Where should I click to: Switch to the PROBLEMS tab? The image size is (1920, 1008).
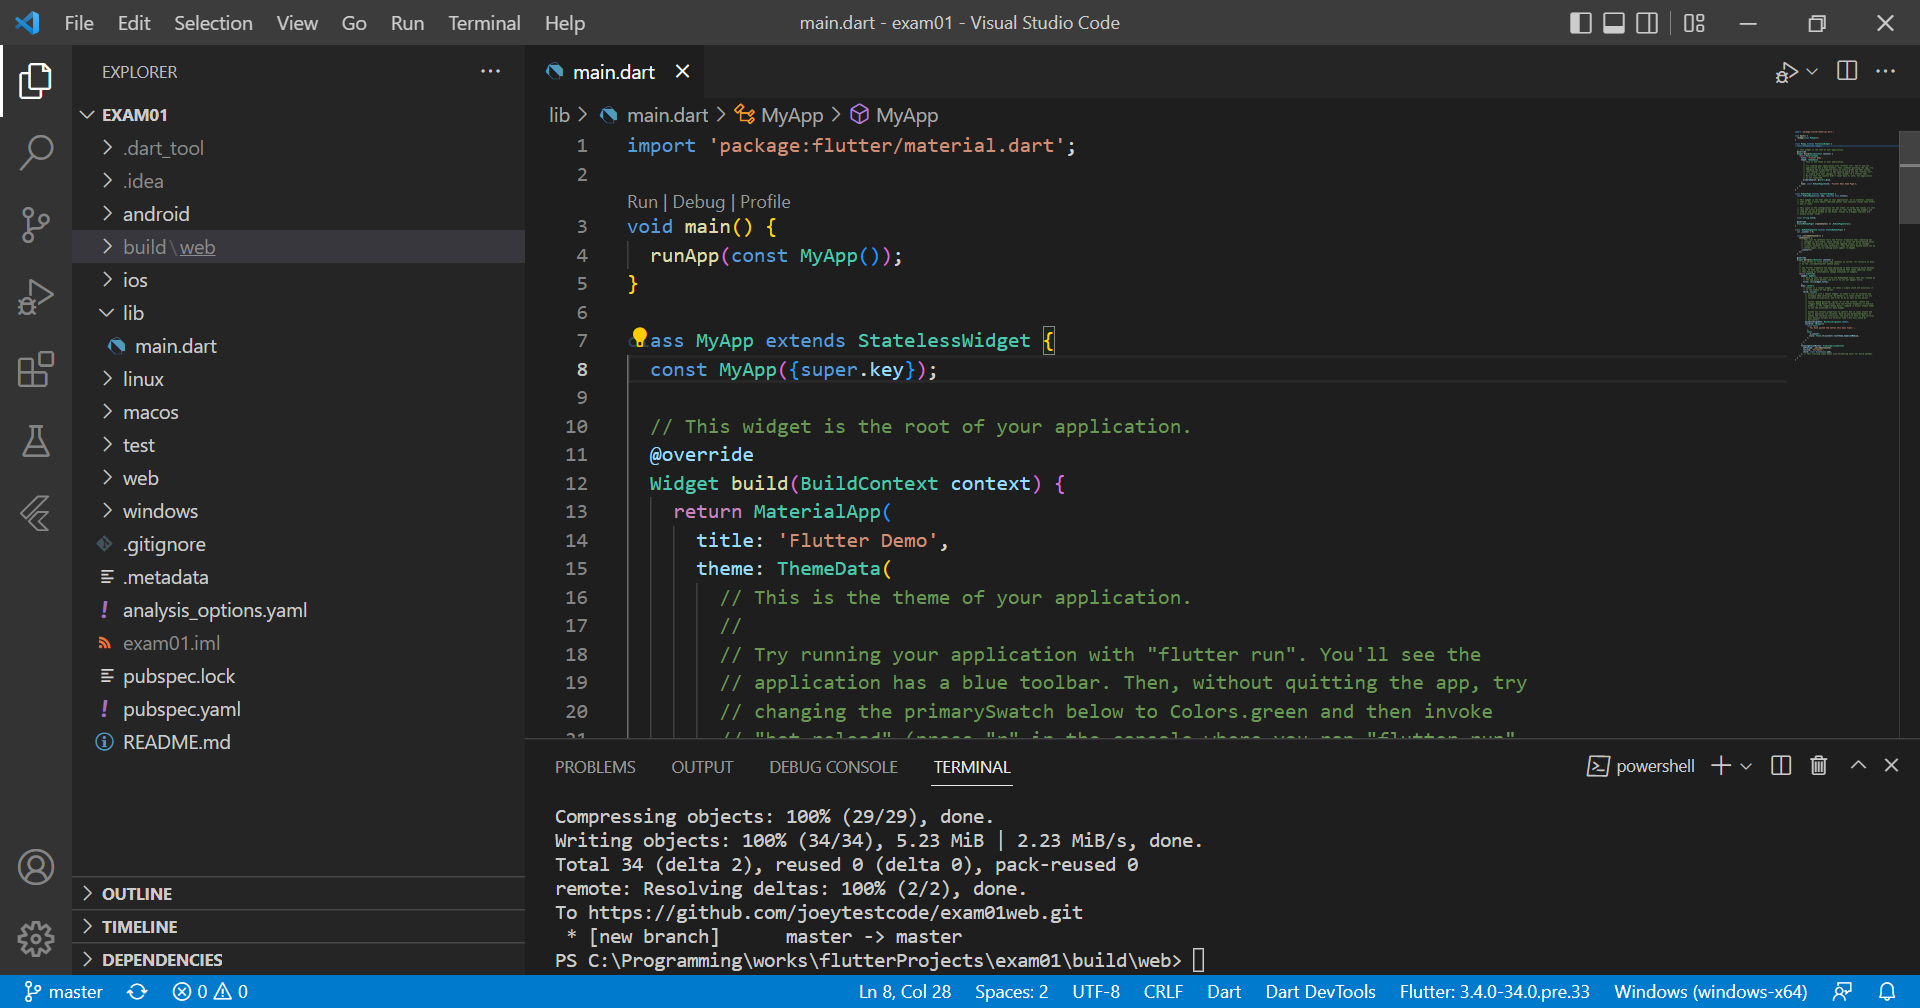click(x=595, y=767)
